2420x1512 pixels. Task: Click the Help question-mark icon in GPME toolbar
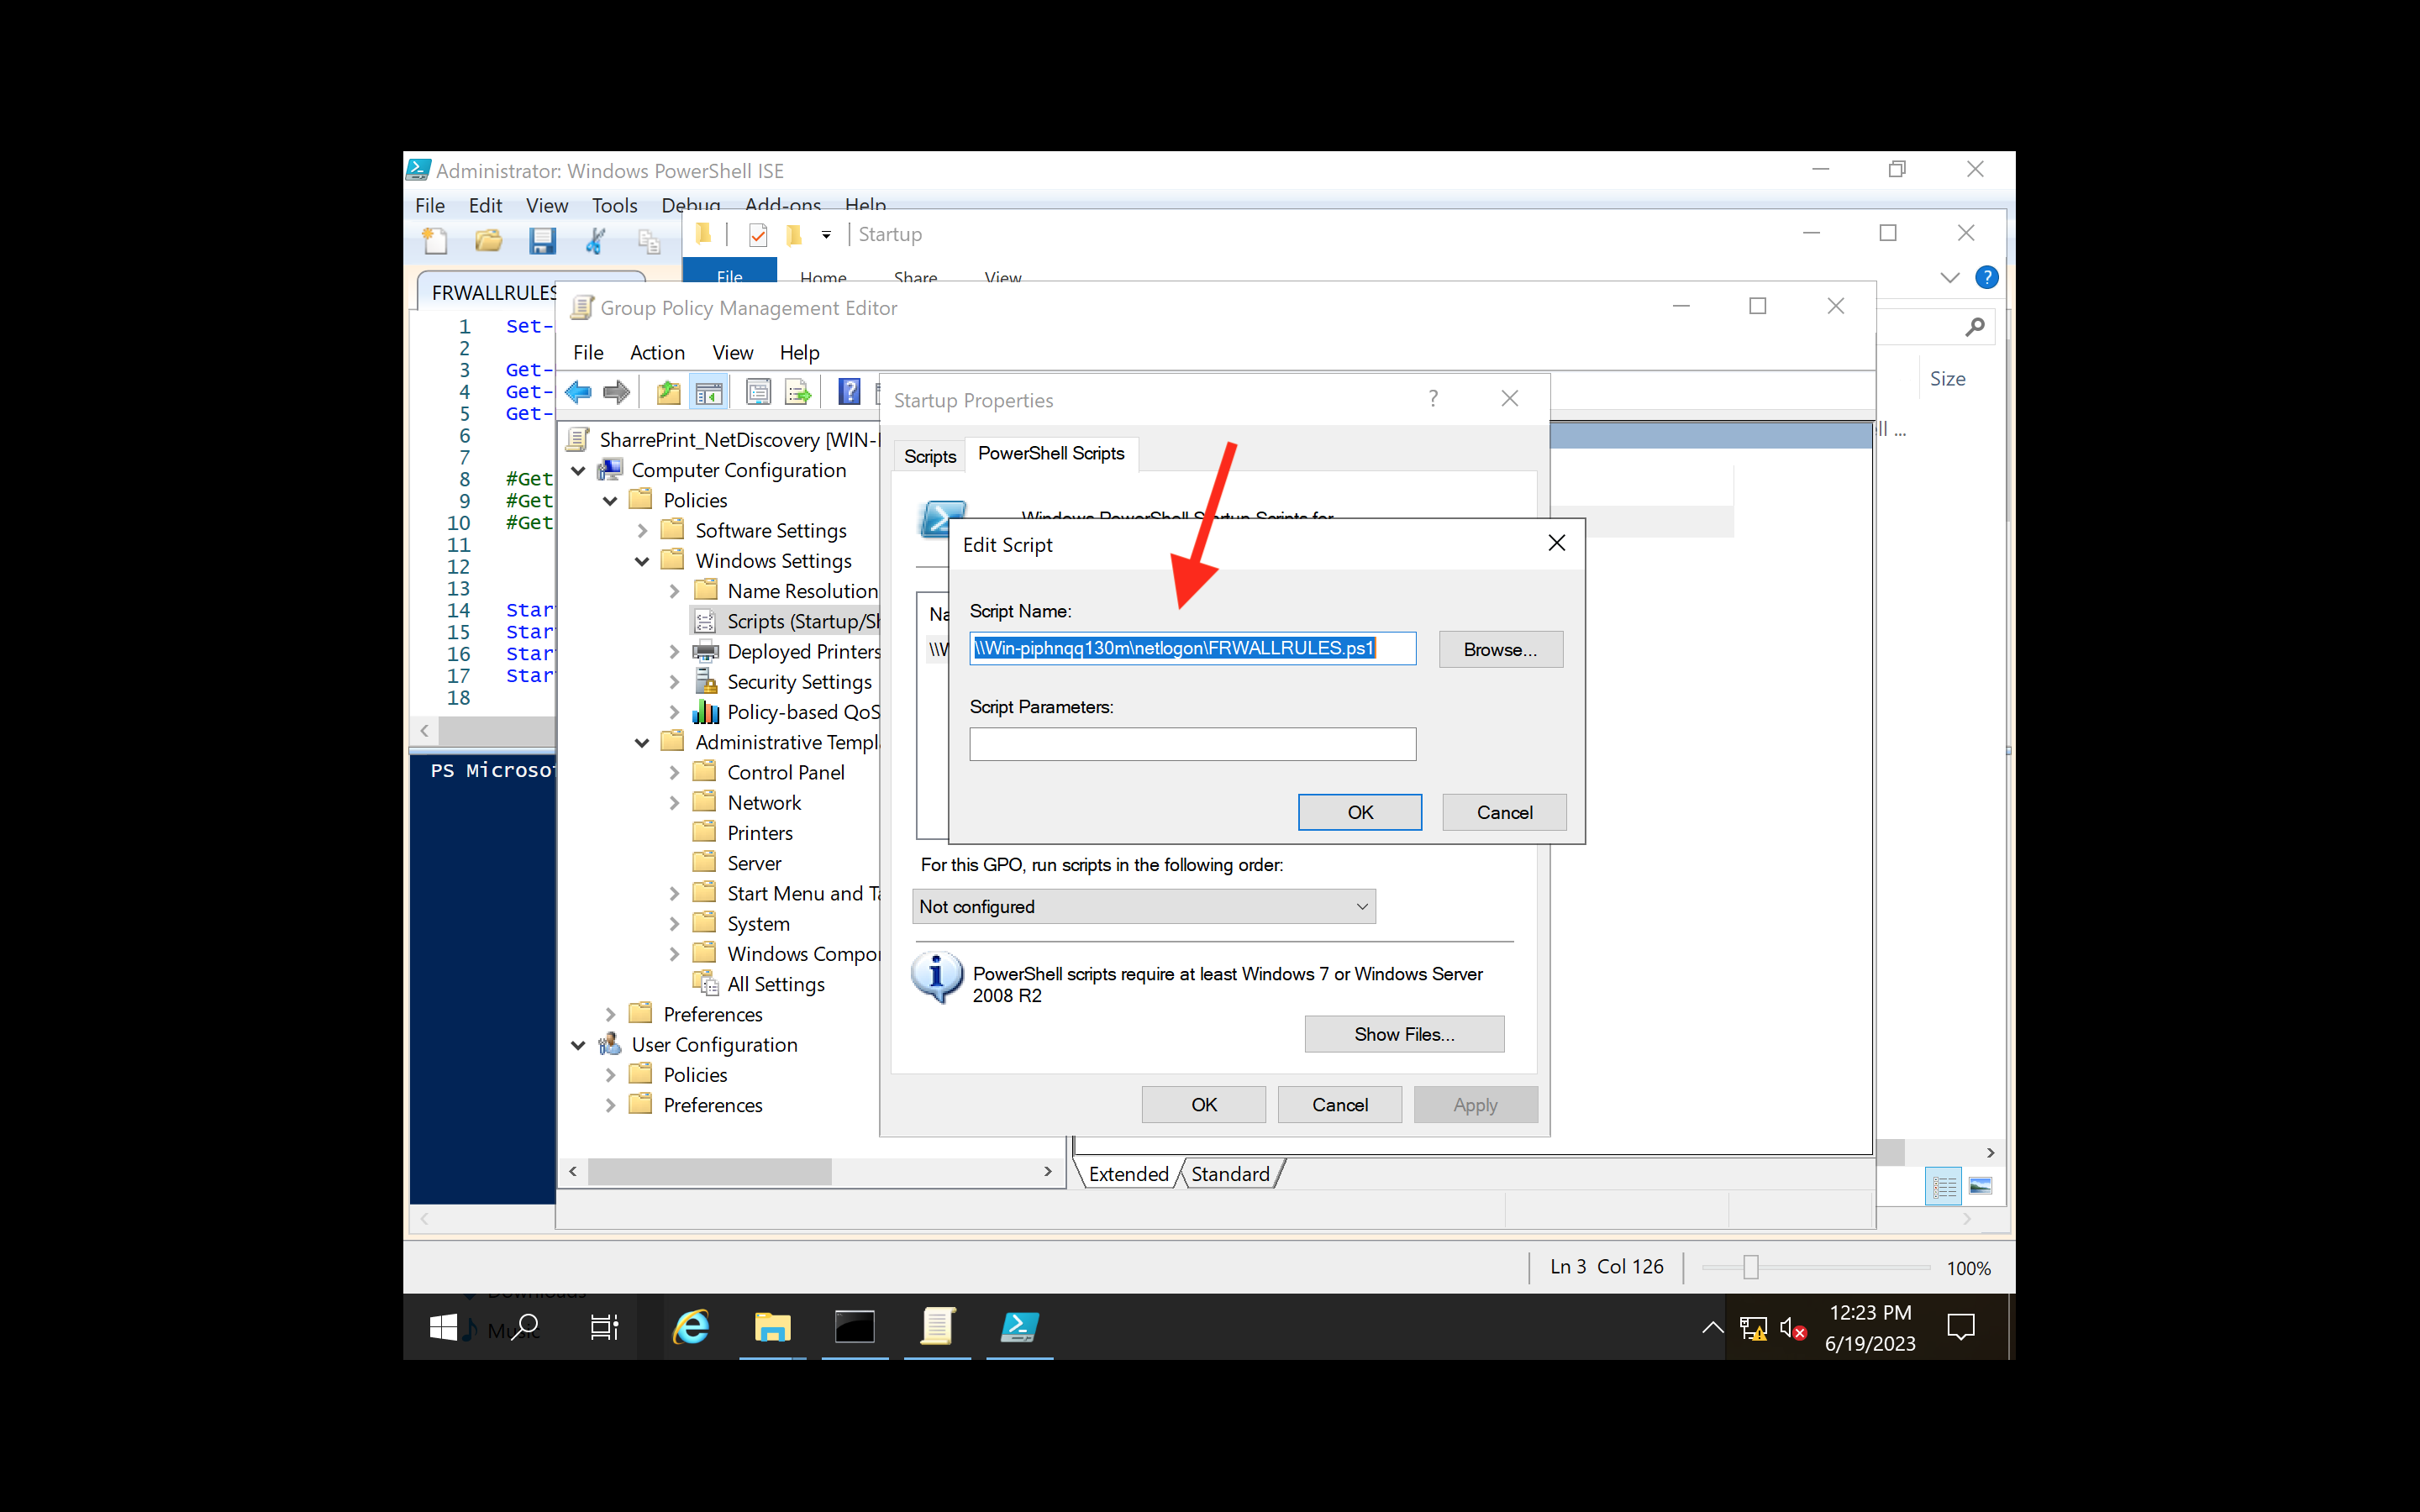(849, 391)
